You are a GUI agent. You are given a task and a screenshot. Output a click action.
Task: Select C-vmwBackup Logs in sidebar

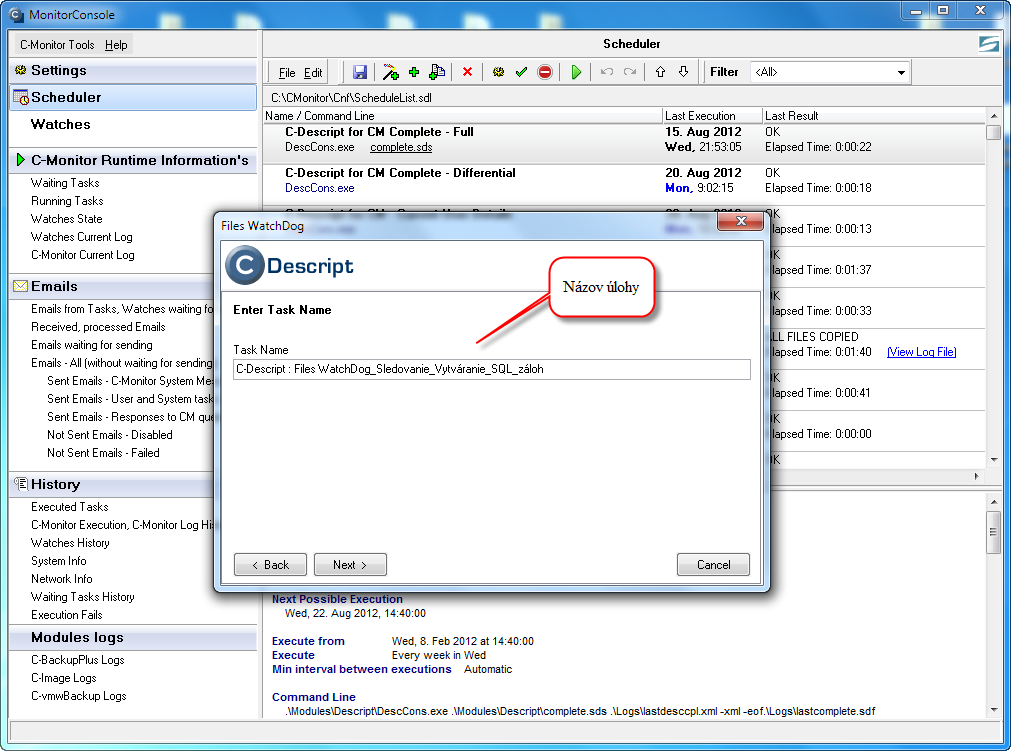79,696
